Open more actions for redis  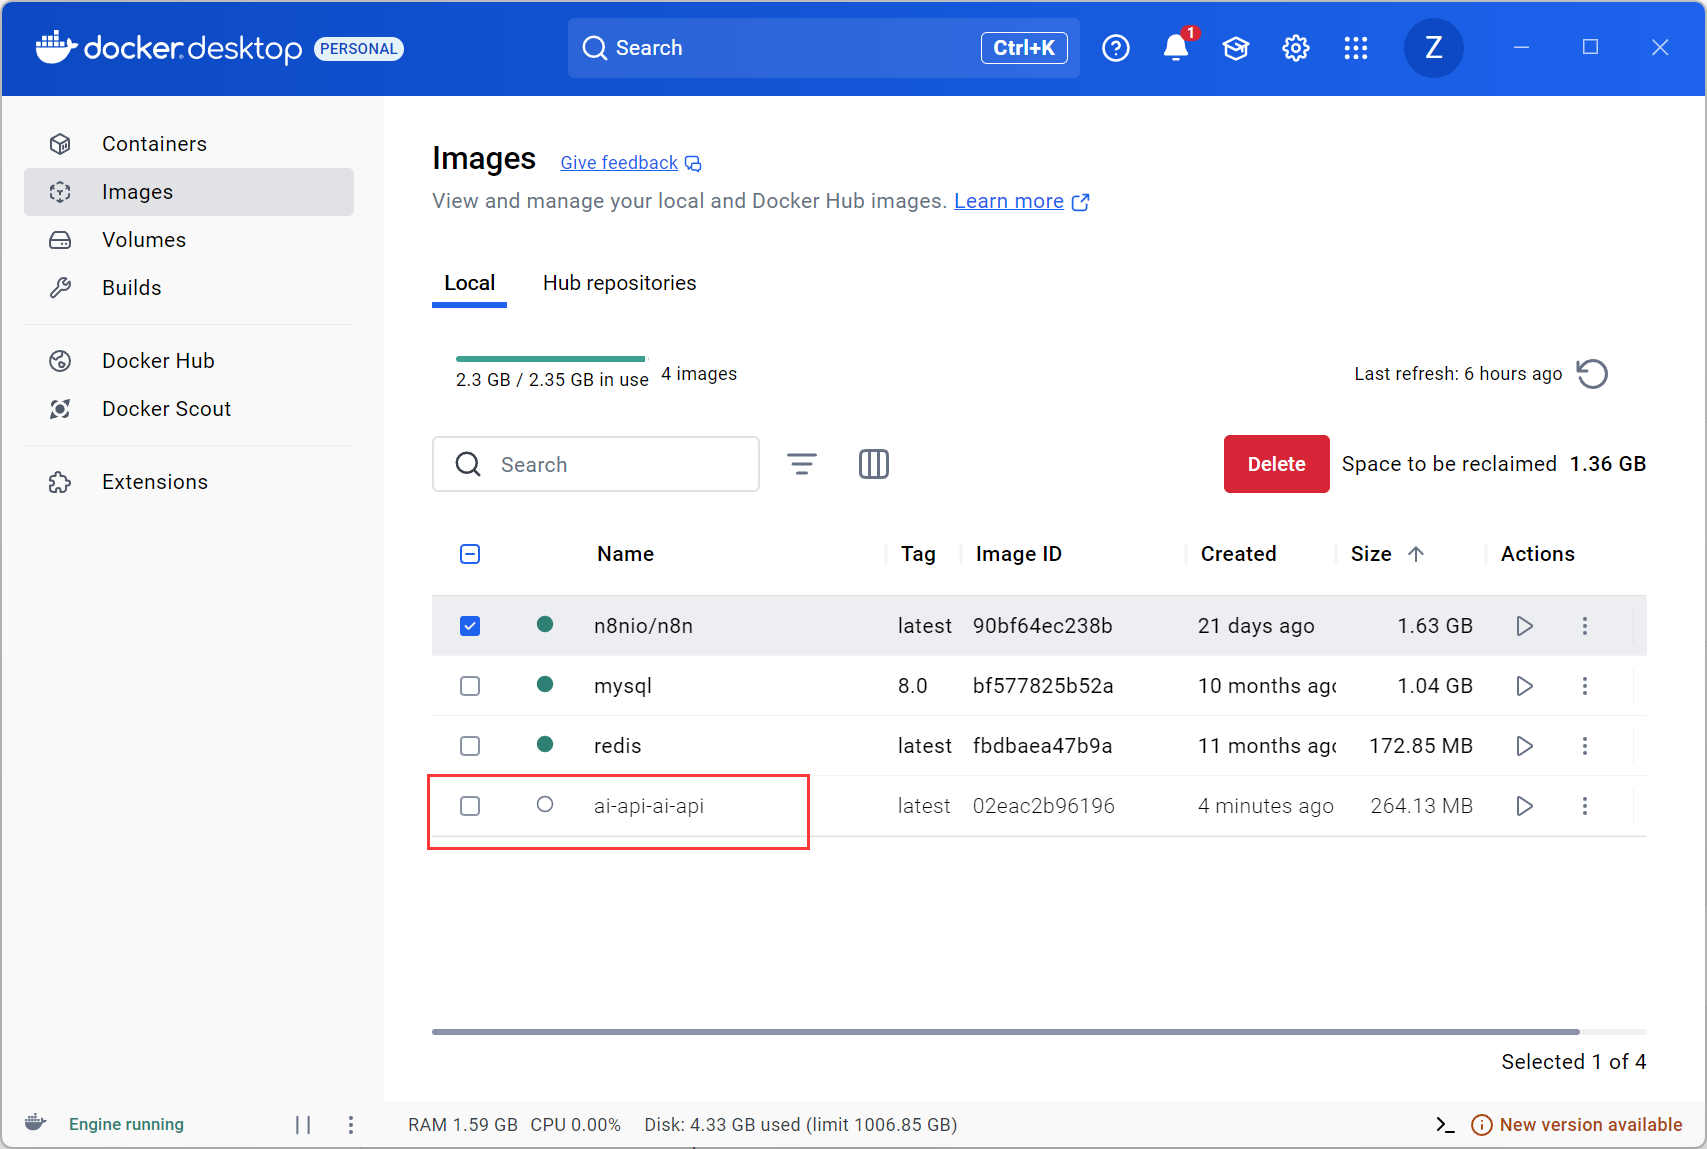point(1585,746)
